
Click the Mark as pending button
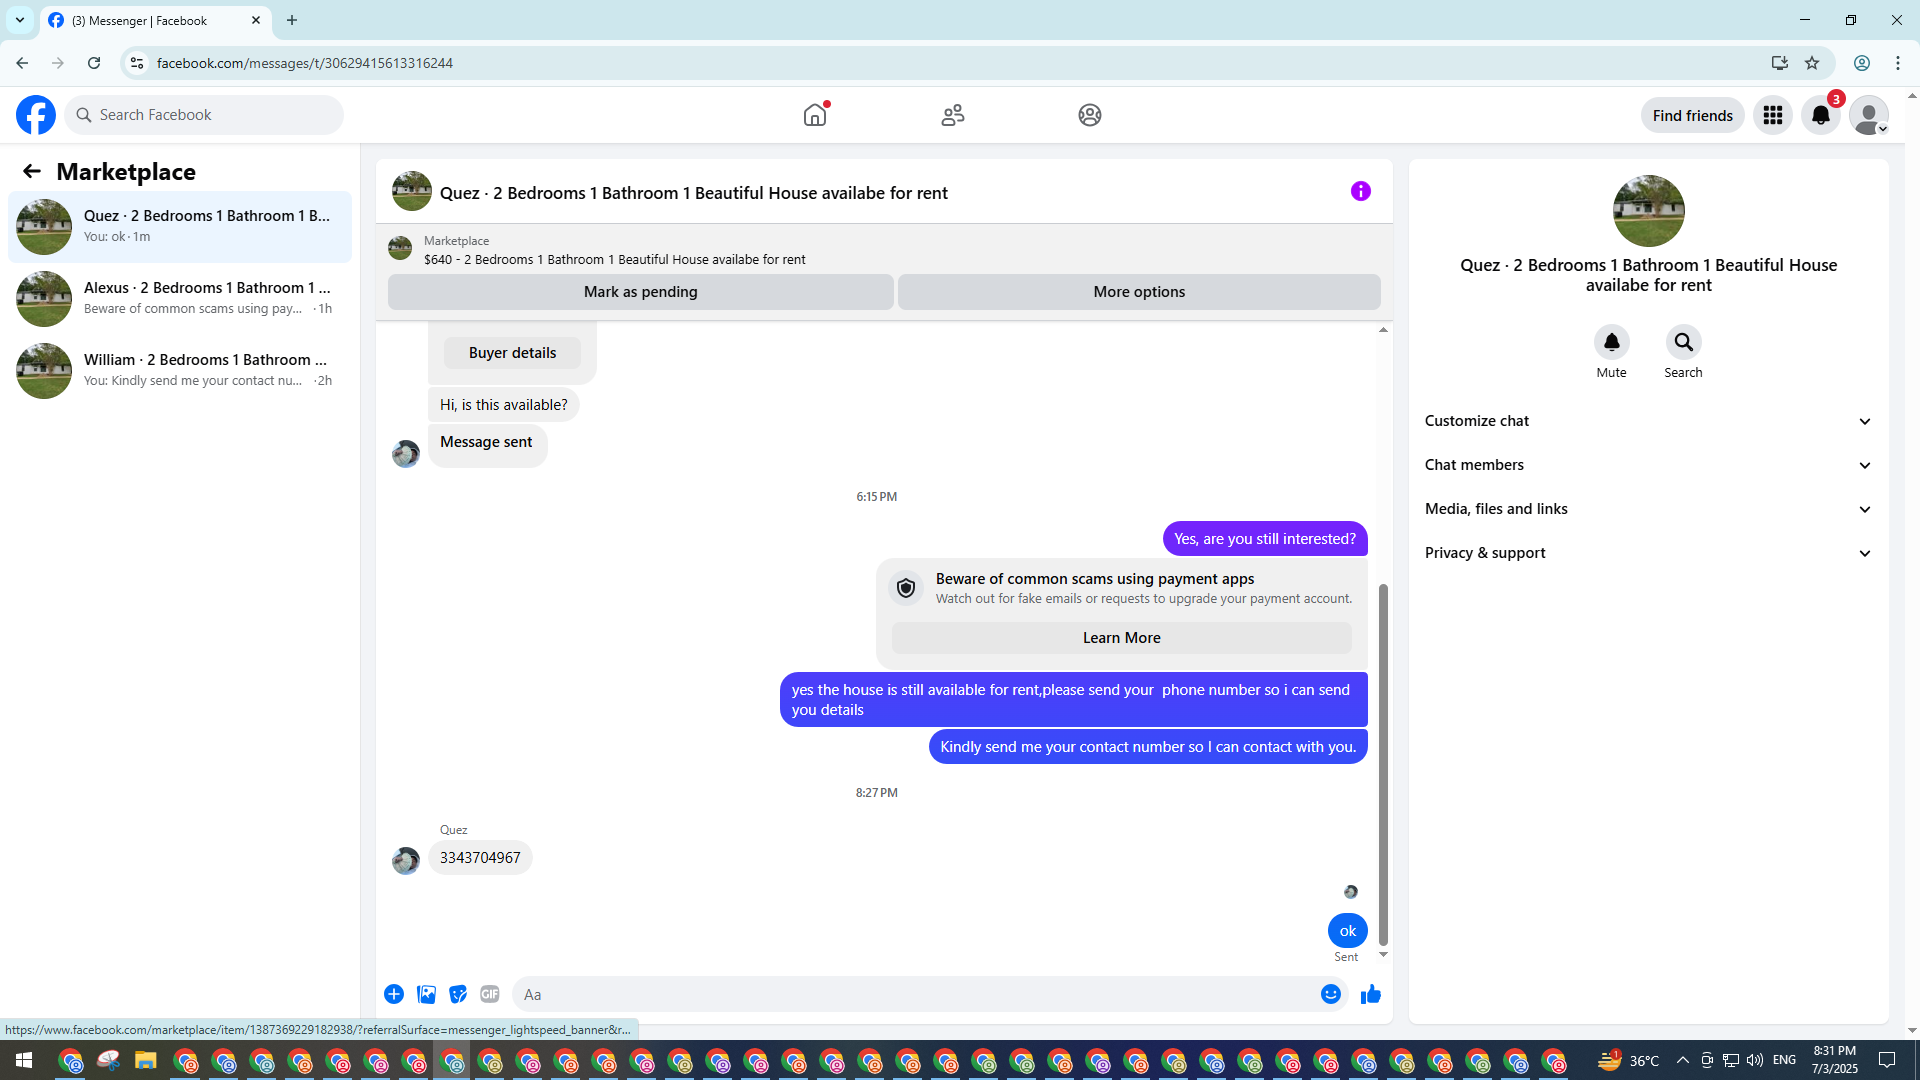pos(640,292)
